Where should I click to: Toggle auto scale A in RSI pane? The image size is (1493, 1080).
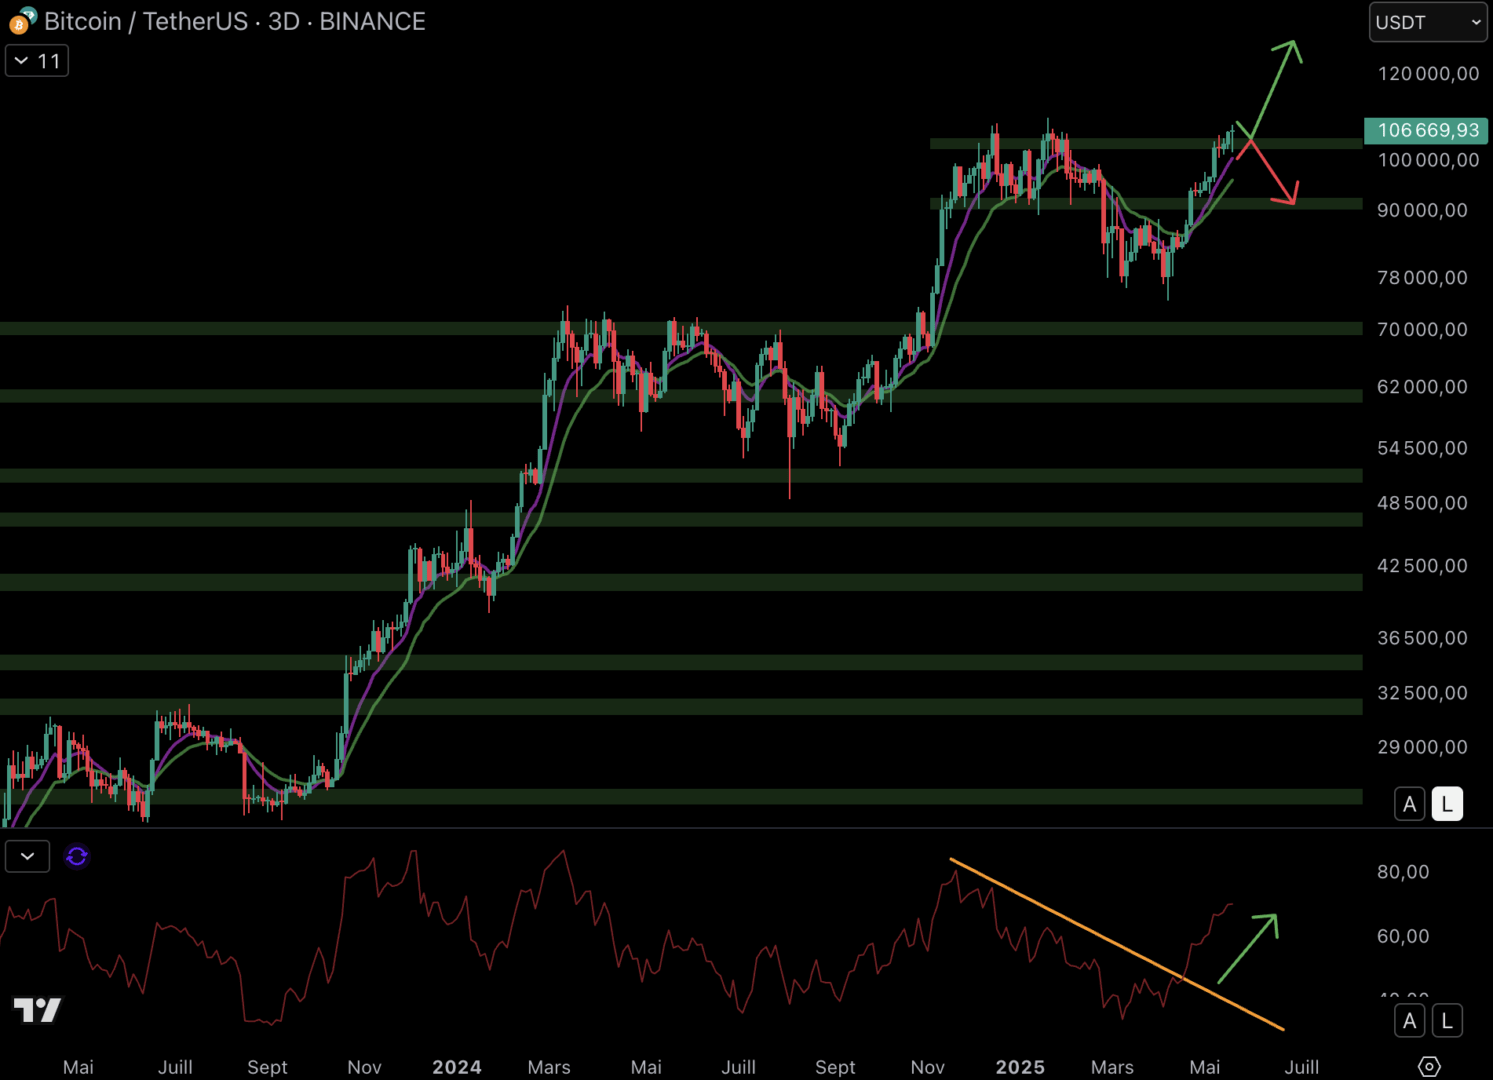[x=1409, y=1021]
